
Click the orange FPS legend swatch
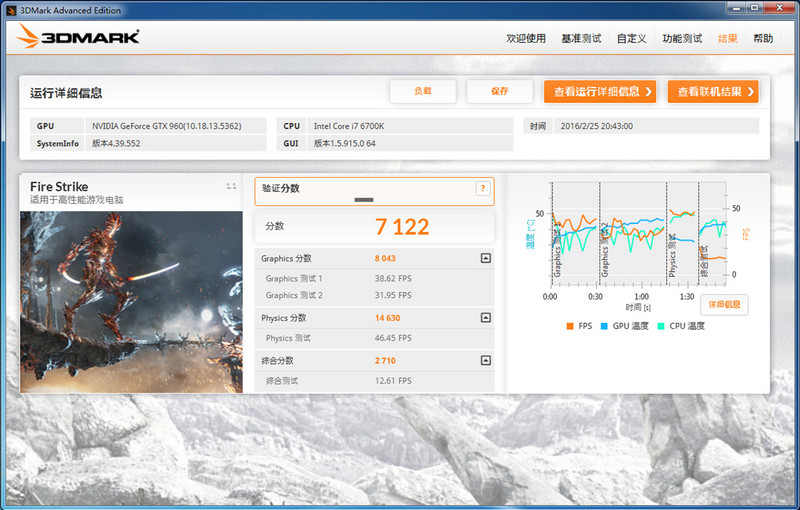click(x=570, y=326)
